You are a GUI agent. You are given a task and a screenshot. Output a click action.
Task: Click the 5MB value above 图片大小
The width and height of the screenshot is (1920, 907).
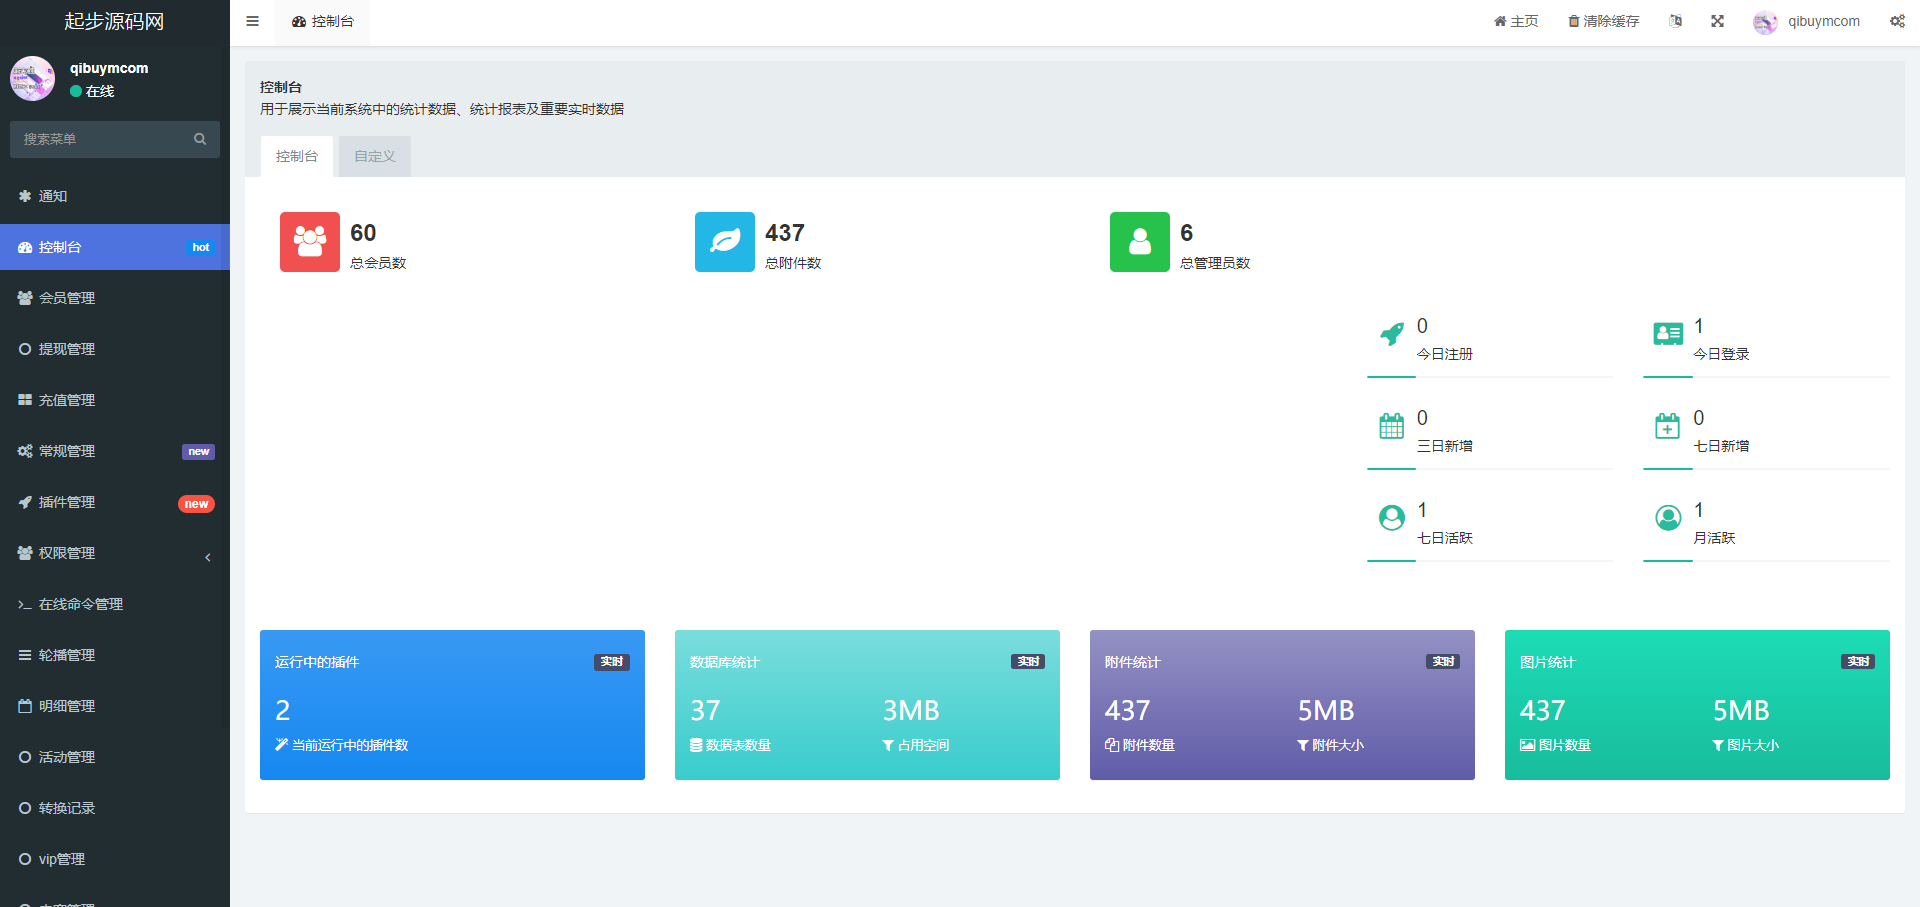pyautogui.click(x=1741, y=710)
